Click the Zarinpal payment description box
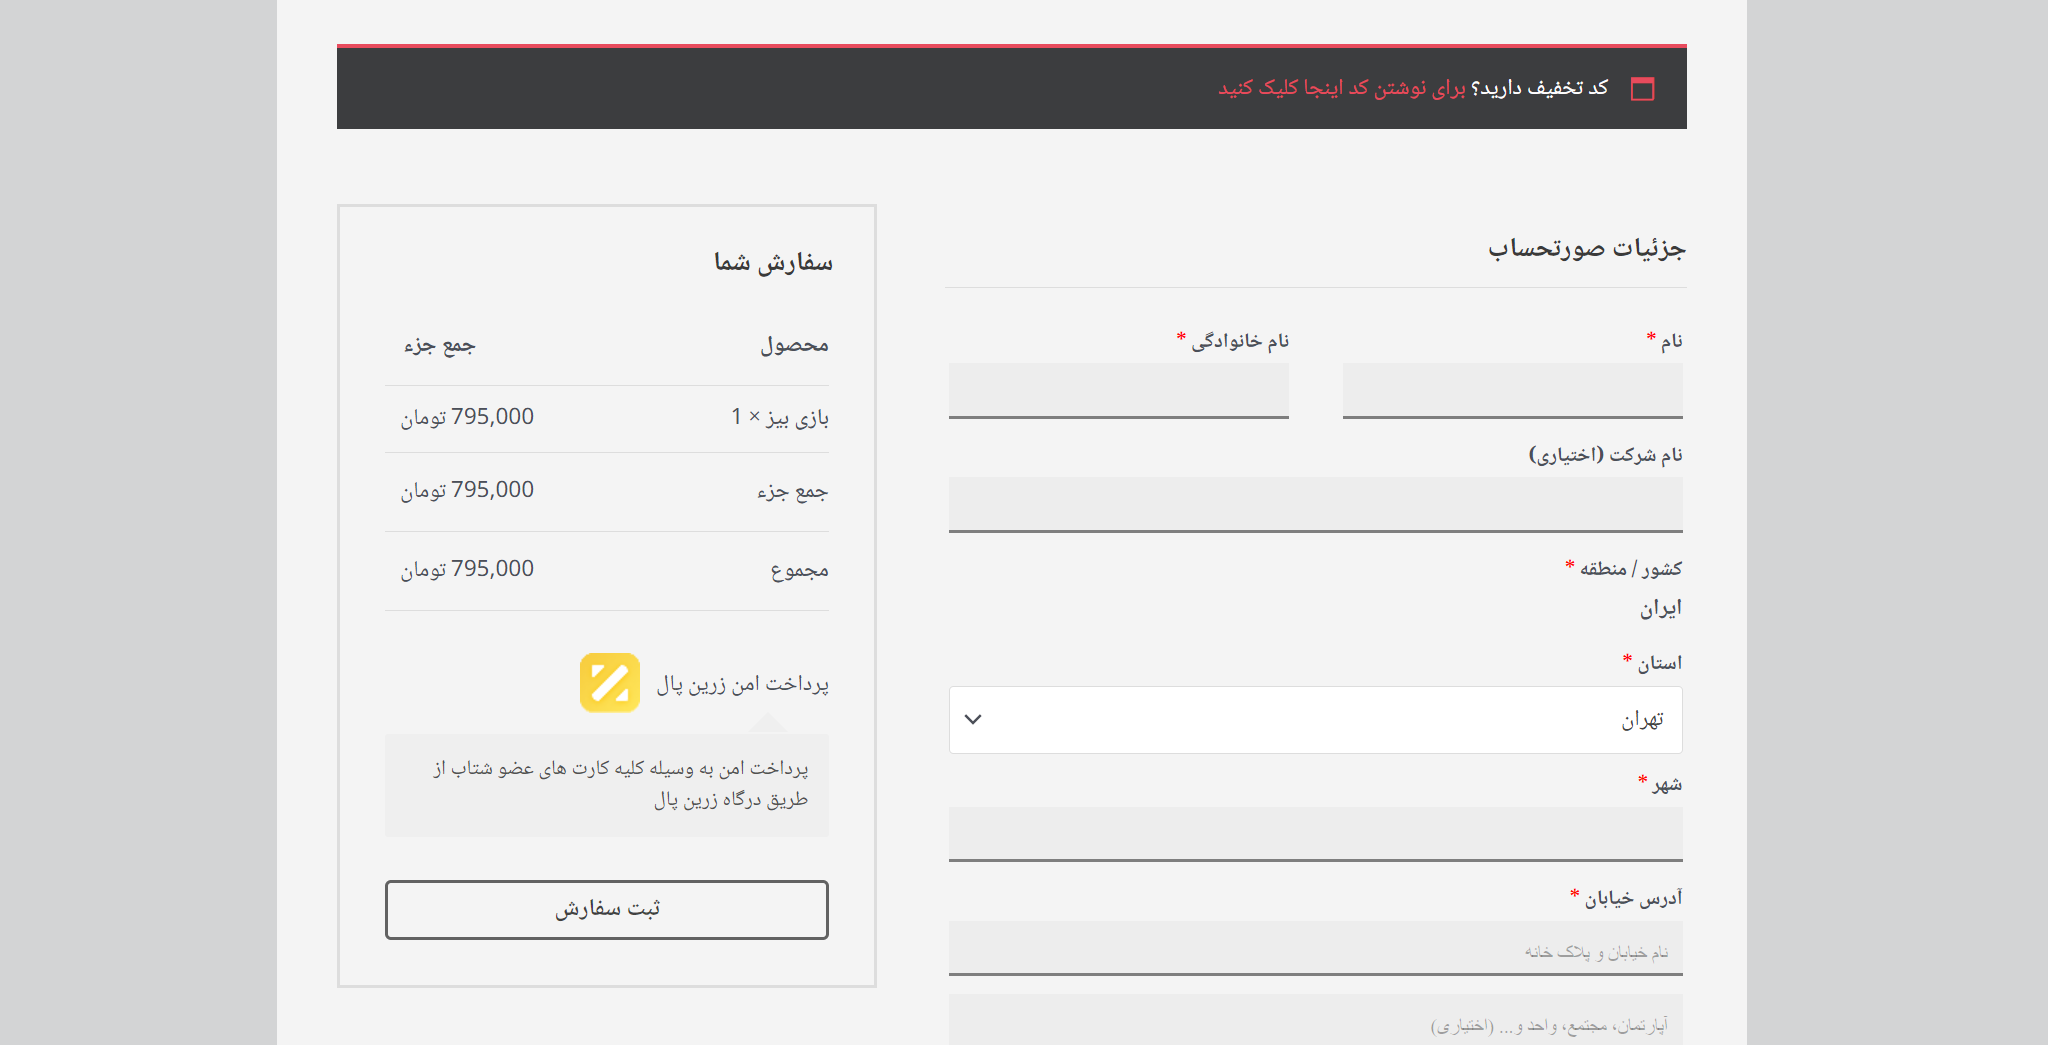This screenshot has width=2048, height=1045. [x=607, y=785]
